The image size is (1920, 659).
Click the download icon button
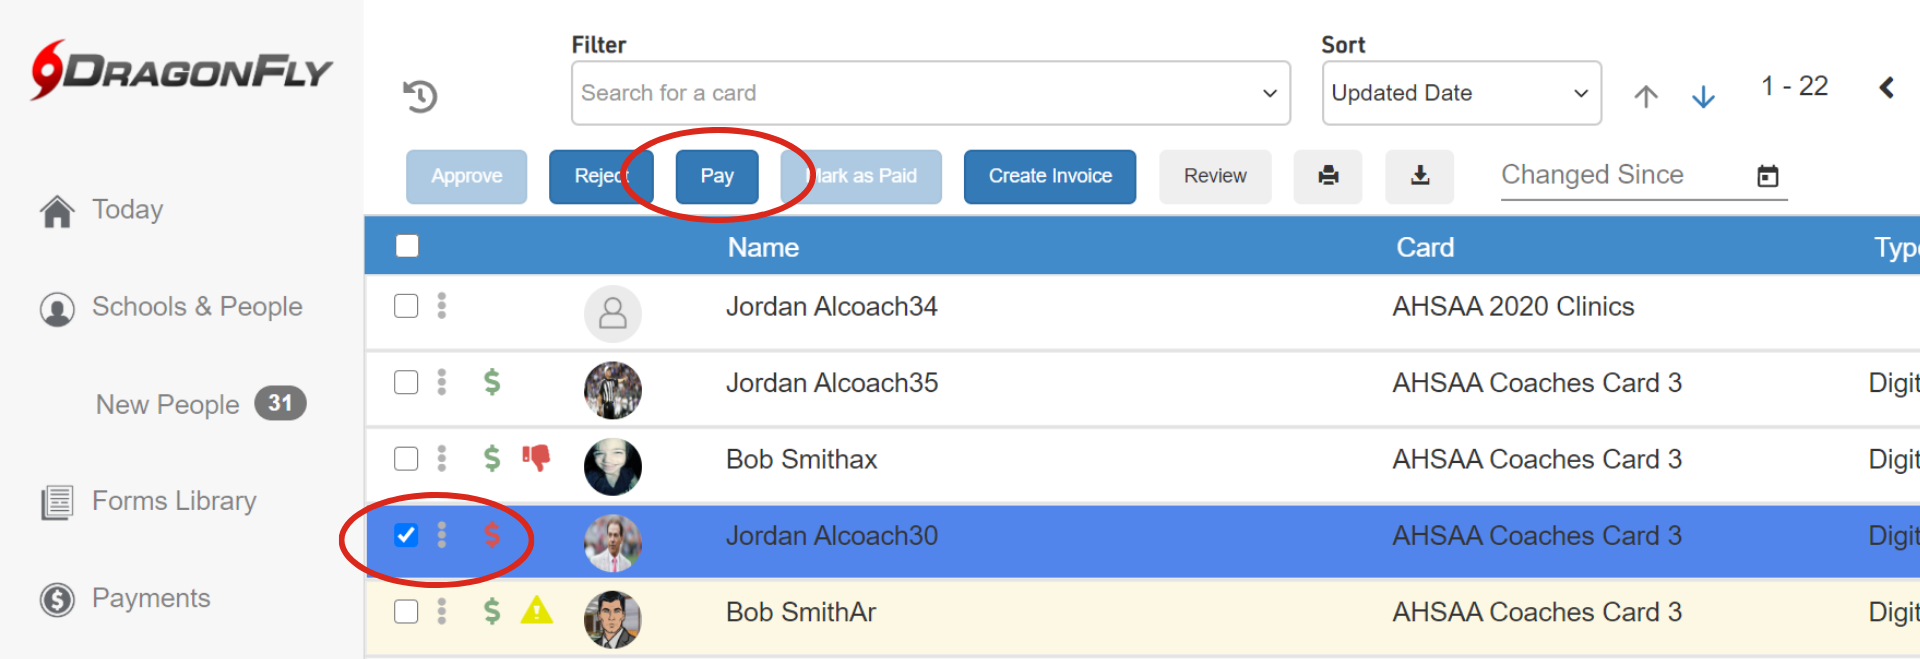1419,176
